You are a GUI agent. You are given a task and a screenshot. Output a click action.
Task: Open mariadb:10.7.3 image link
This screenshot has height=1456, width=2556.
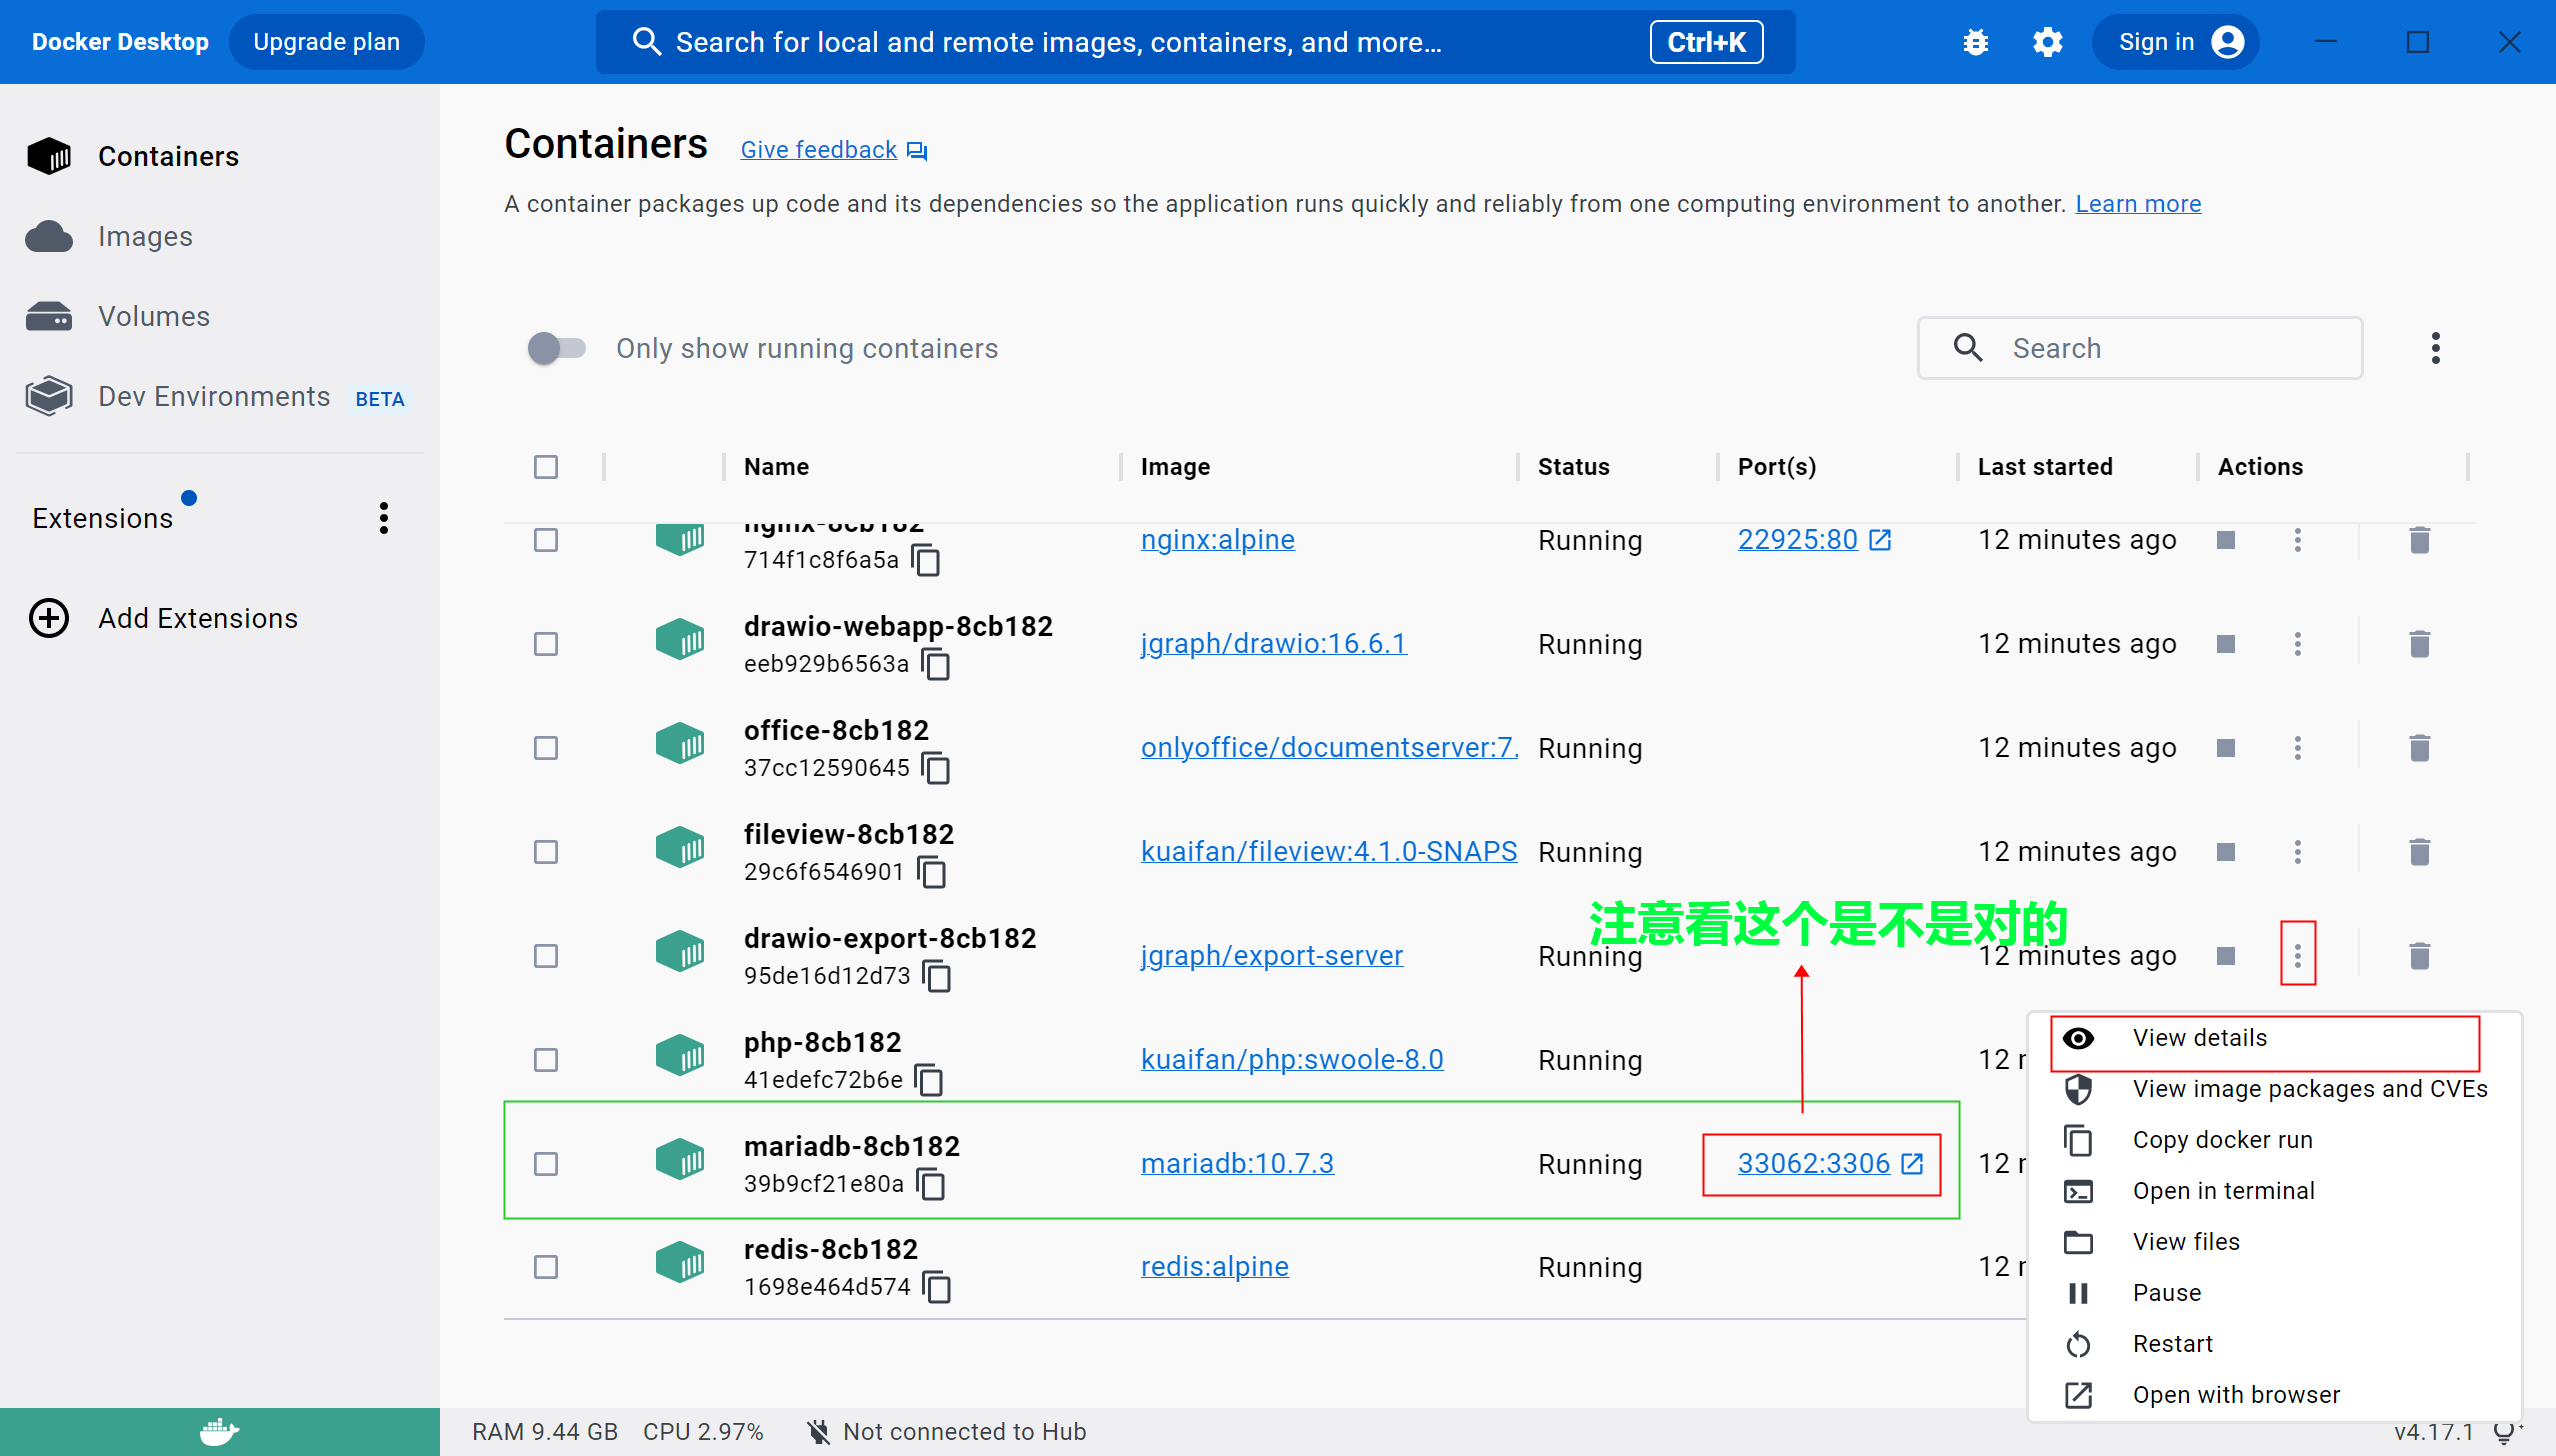click(x=1237, y=1164)
